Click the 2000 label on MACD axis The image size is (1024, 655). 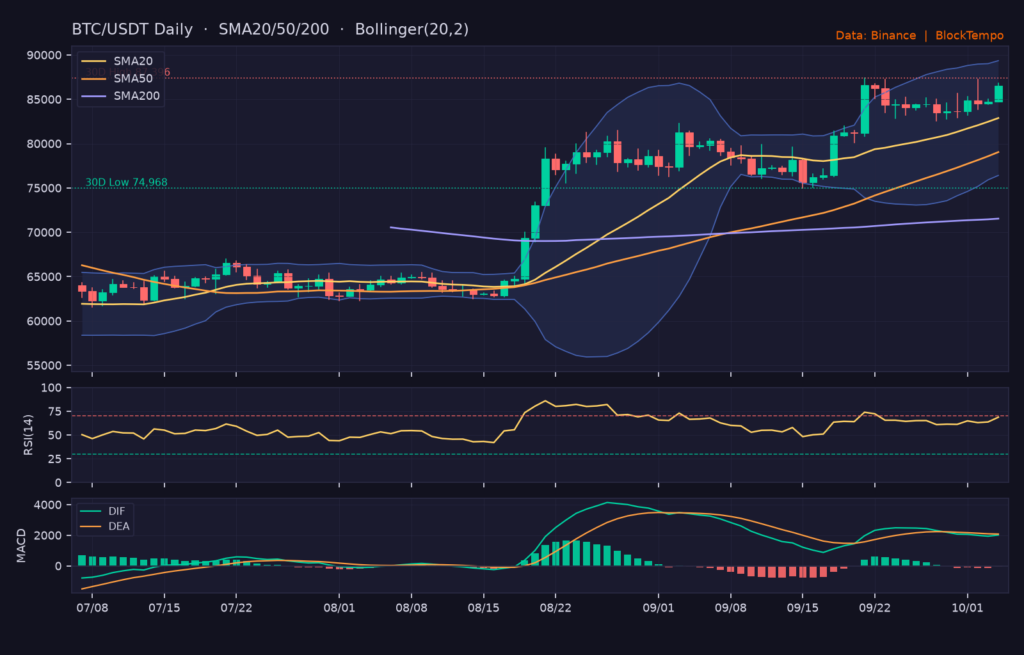tap(48, 536)
